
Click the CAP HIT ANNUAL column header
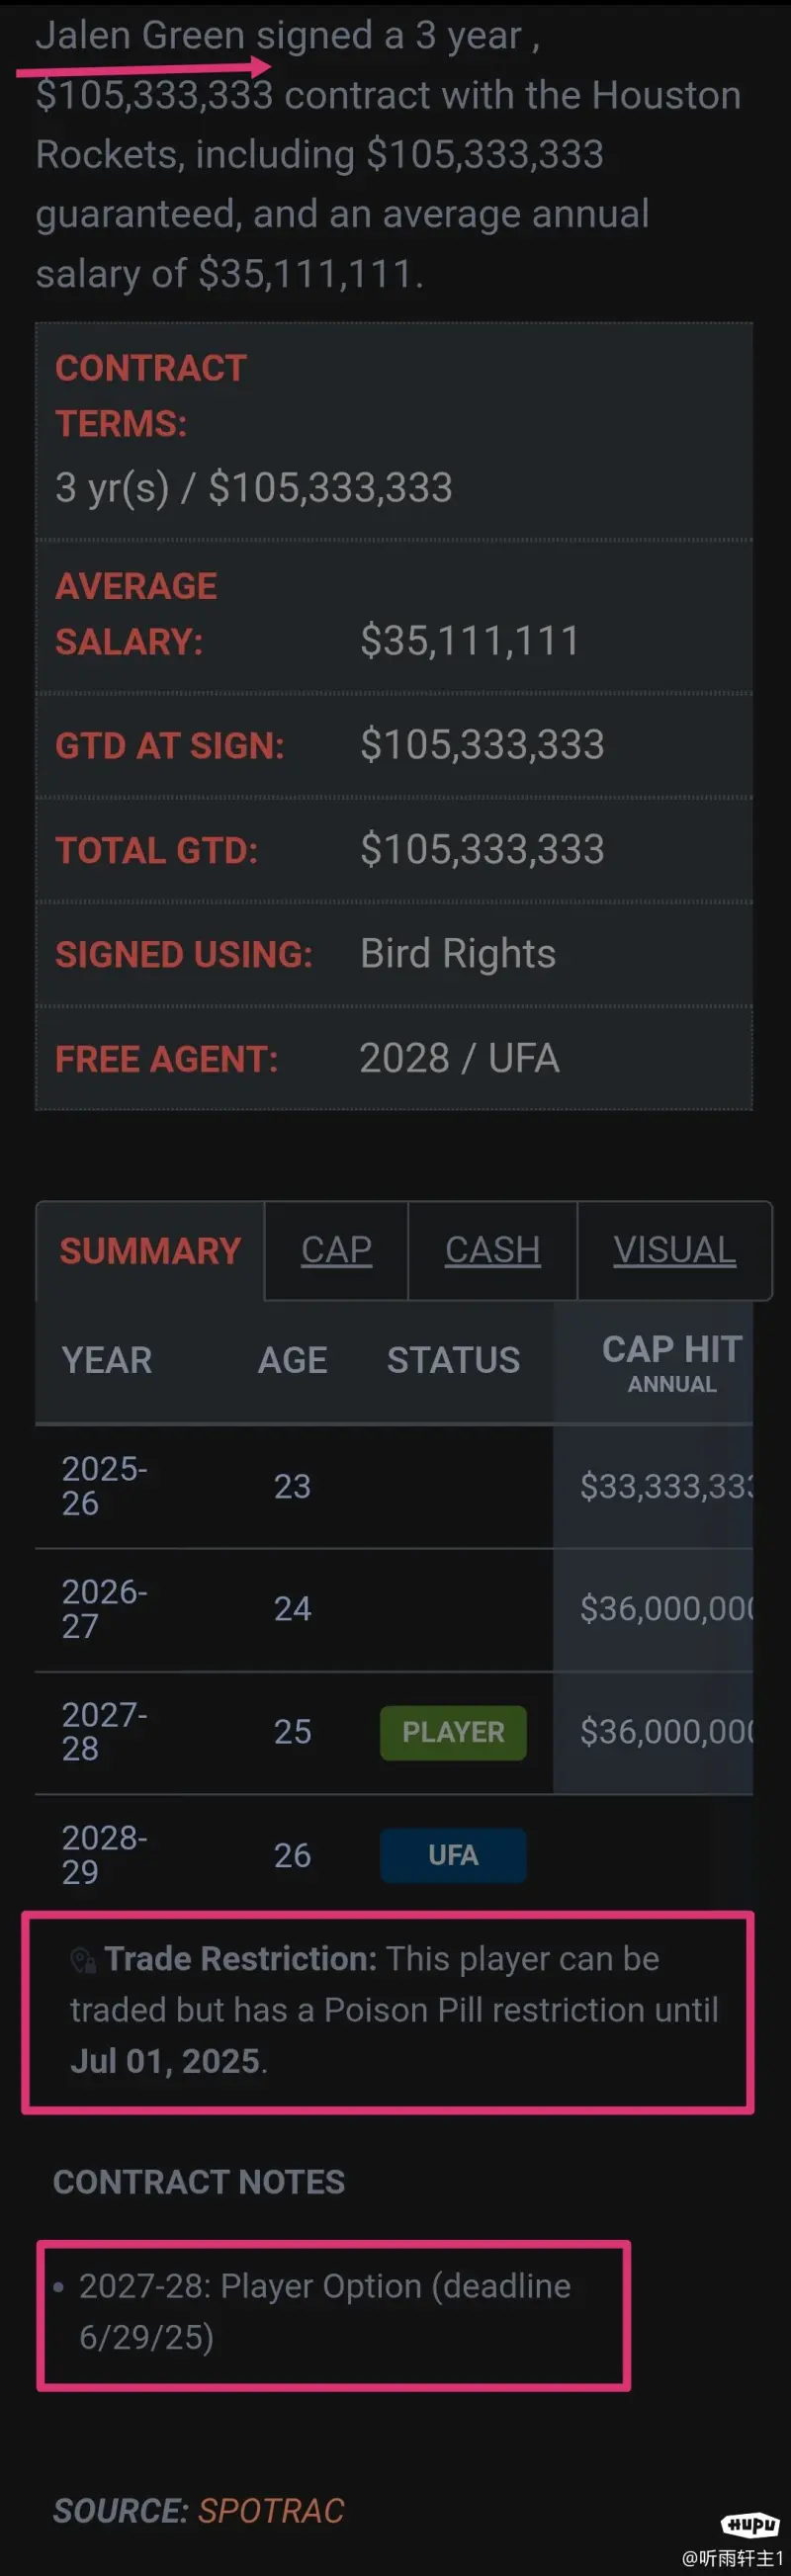672,1362
